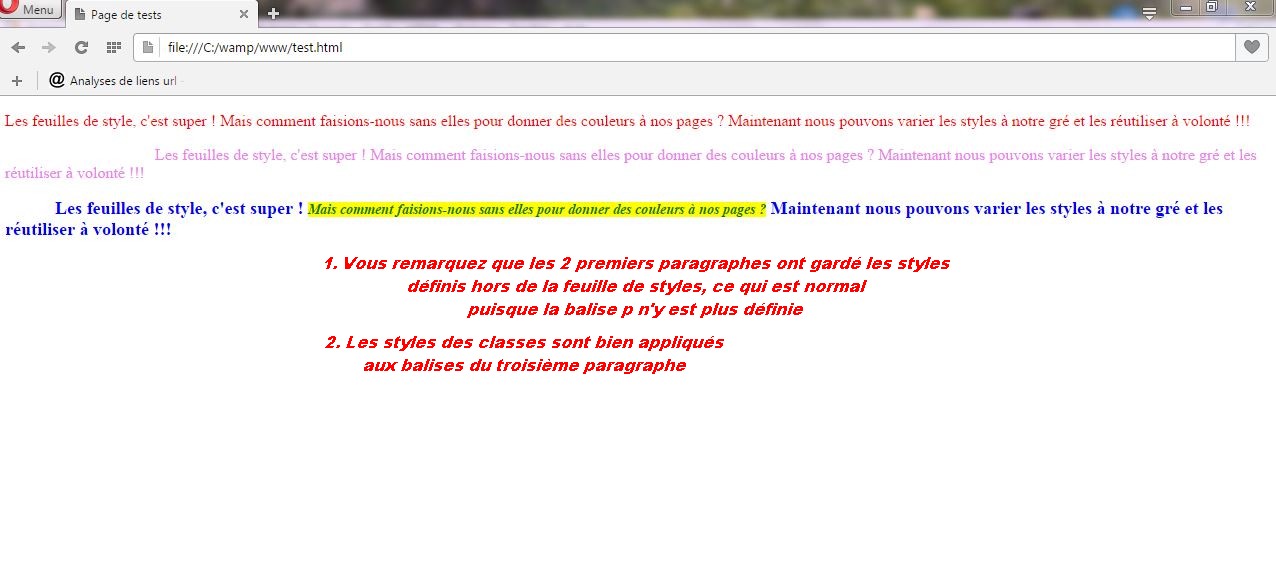Restore down the Opera window
1276x575 pixels.
1211,7
